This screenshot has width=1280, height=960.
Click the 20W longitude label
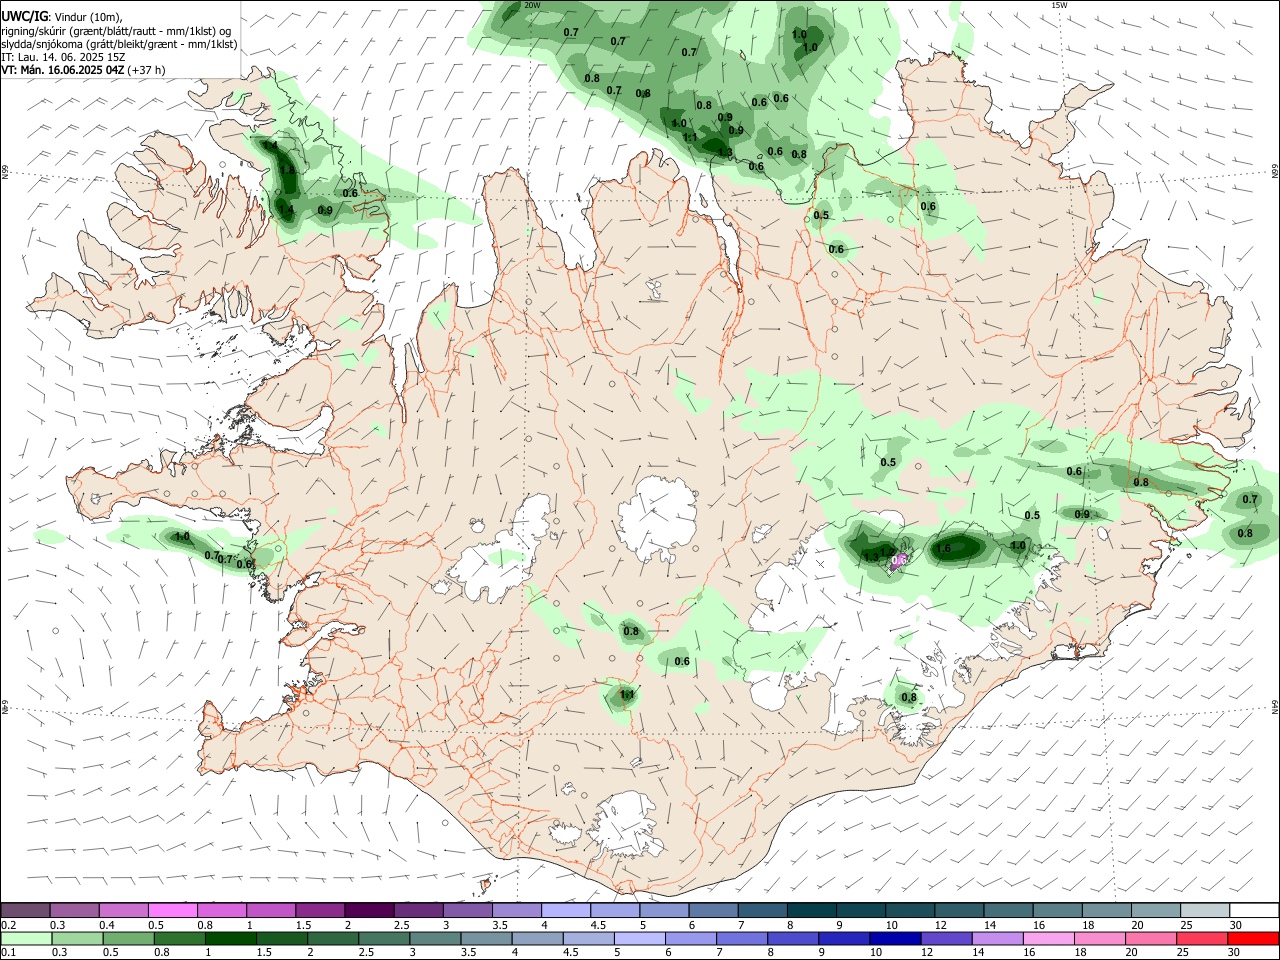[532, 5]
